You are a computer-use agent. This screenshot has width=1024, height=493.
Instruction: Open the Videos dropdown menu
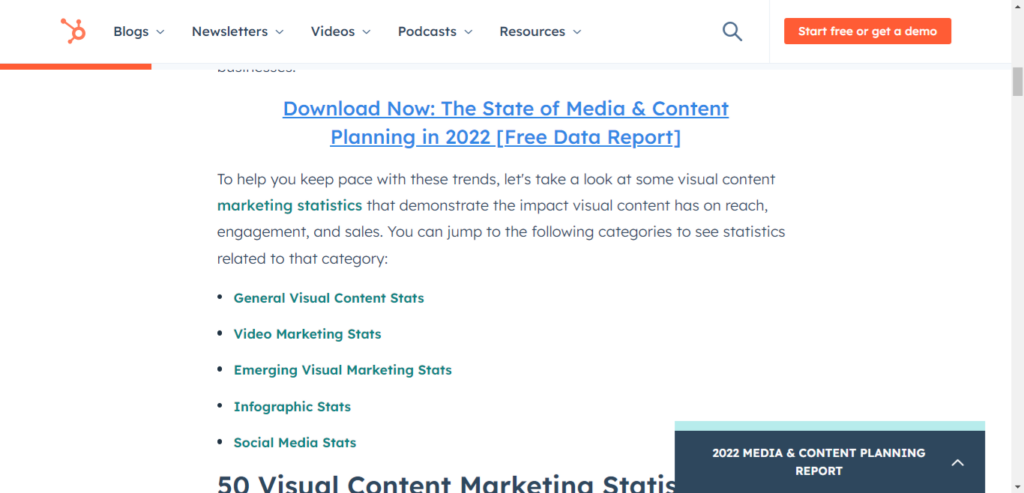340,31
